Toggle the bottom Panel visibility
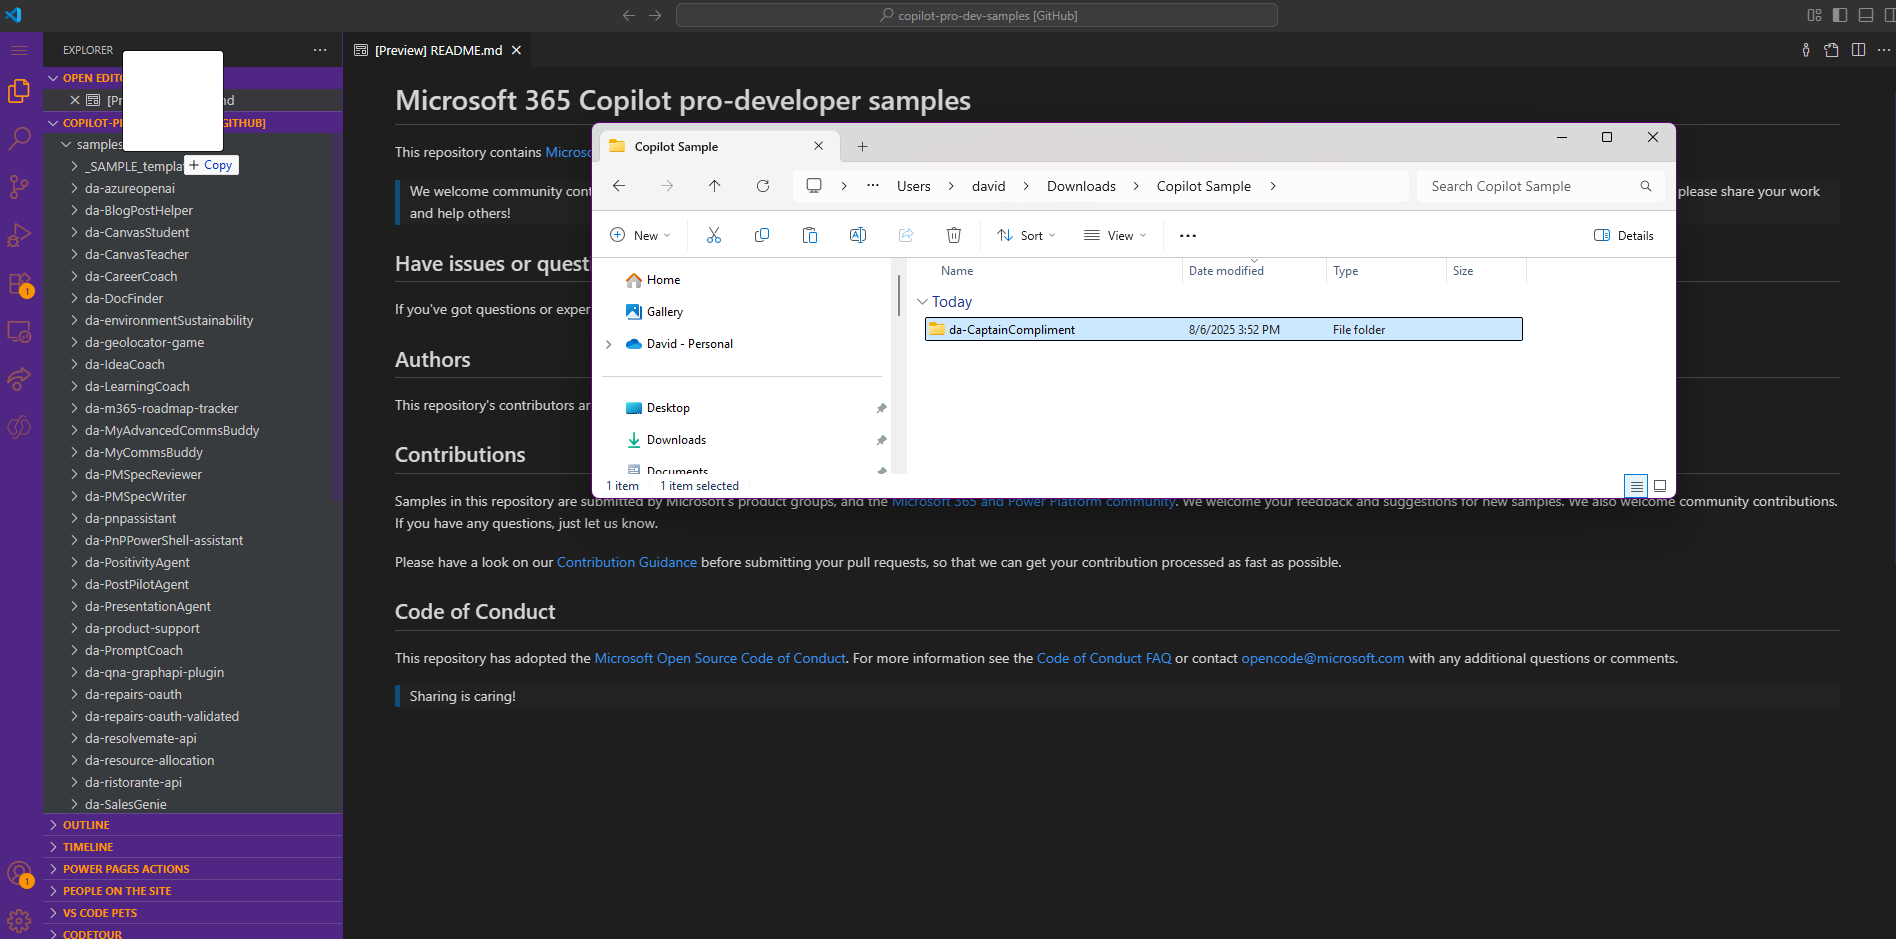The image size is (1896, 939). pos(1866,15)
